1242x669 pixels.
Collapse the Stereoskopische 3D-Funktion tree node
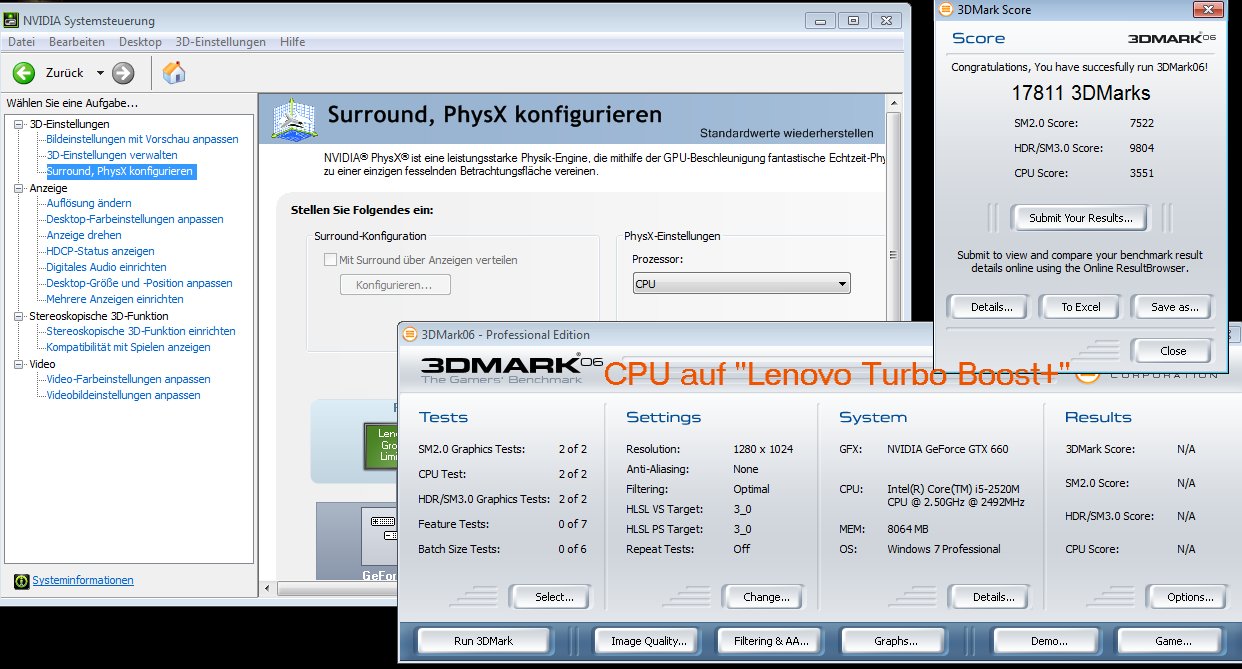[x=19, y=316]
